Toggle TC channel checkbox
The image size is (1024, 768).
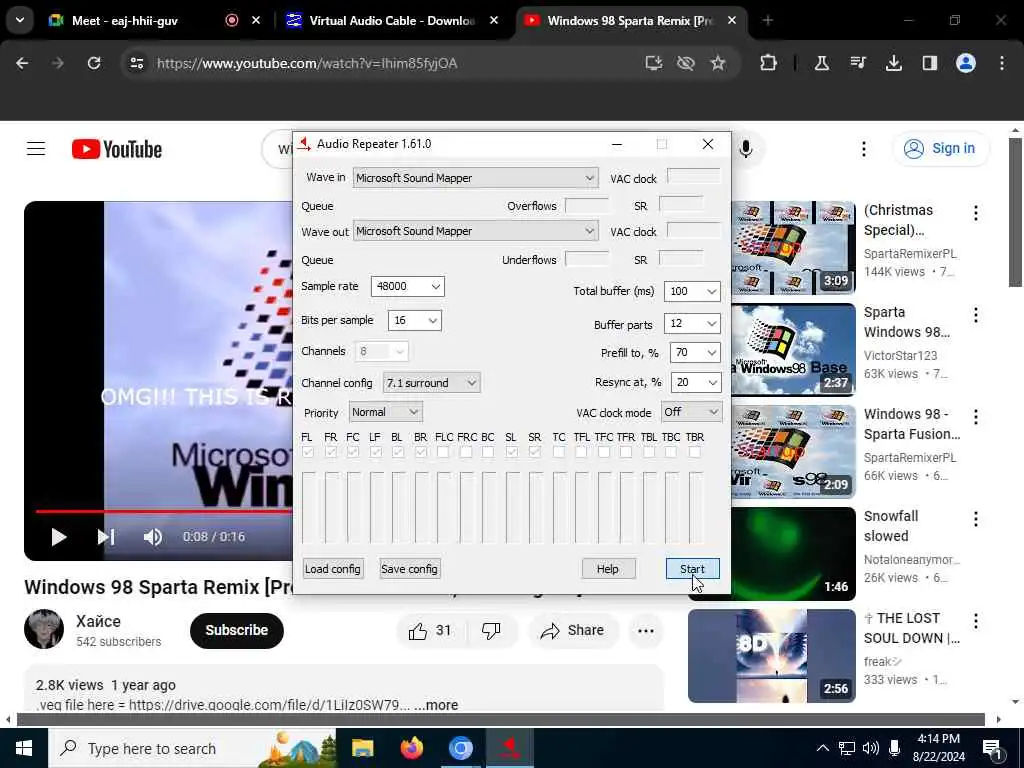tap(559, 452)
